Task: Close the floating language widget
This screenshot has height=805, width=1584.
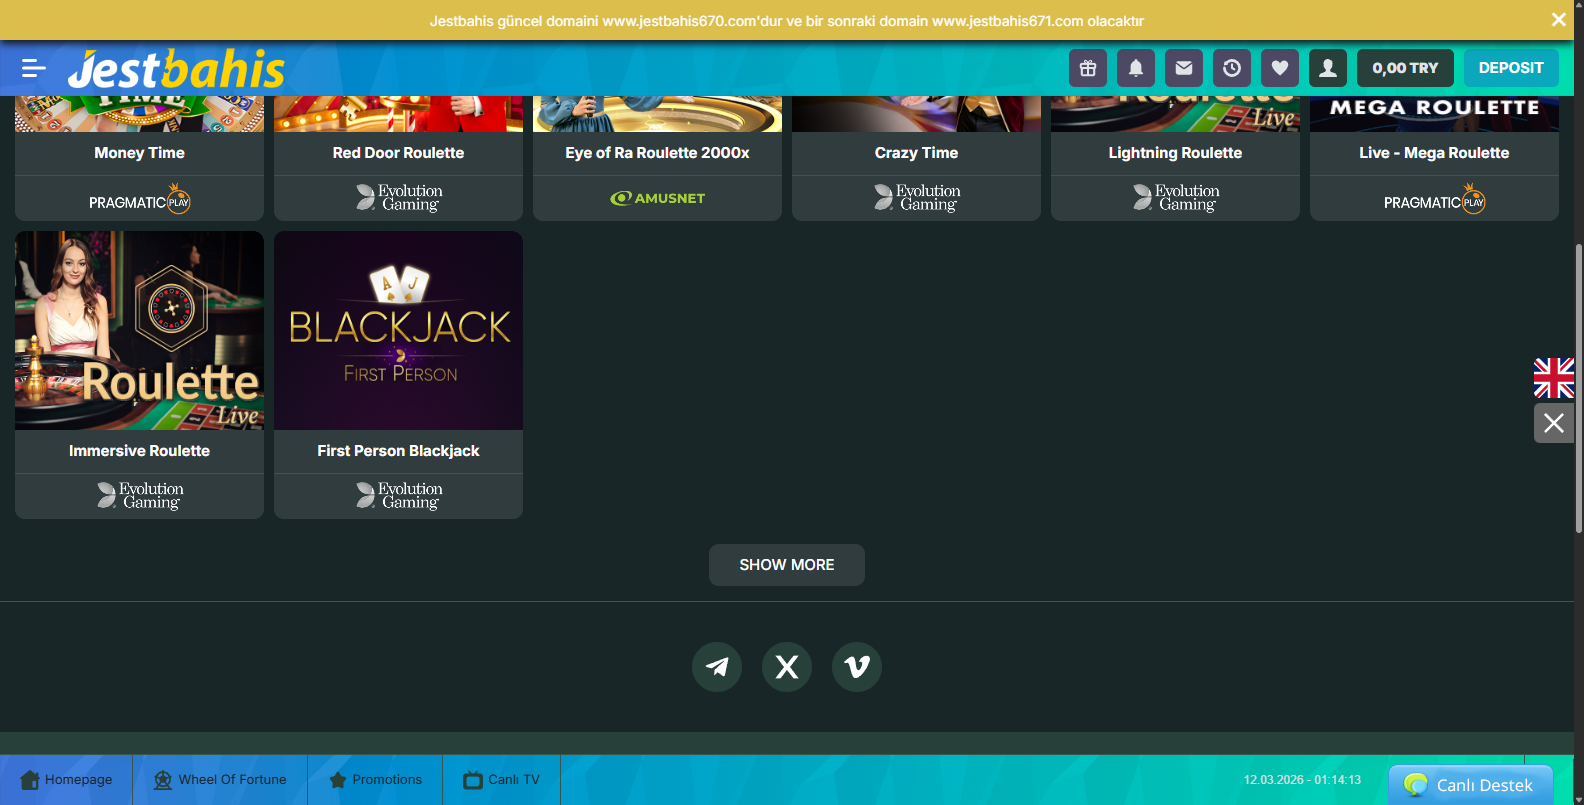Action: (1554, 423)
